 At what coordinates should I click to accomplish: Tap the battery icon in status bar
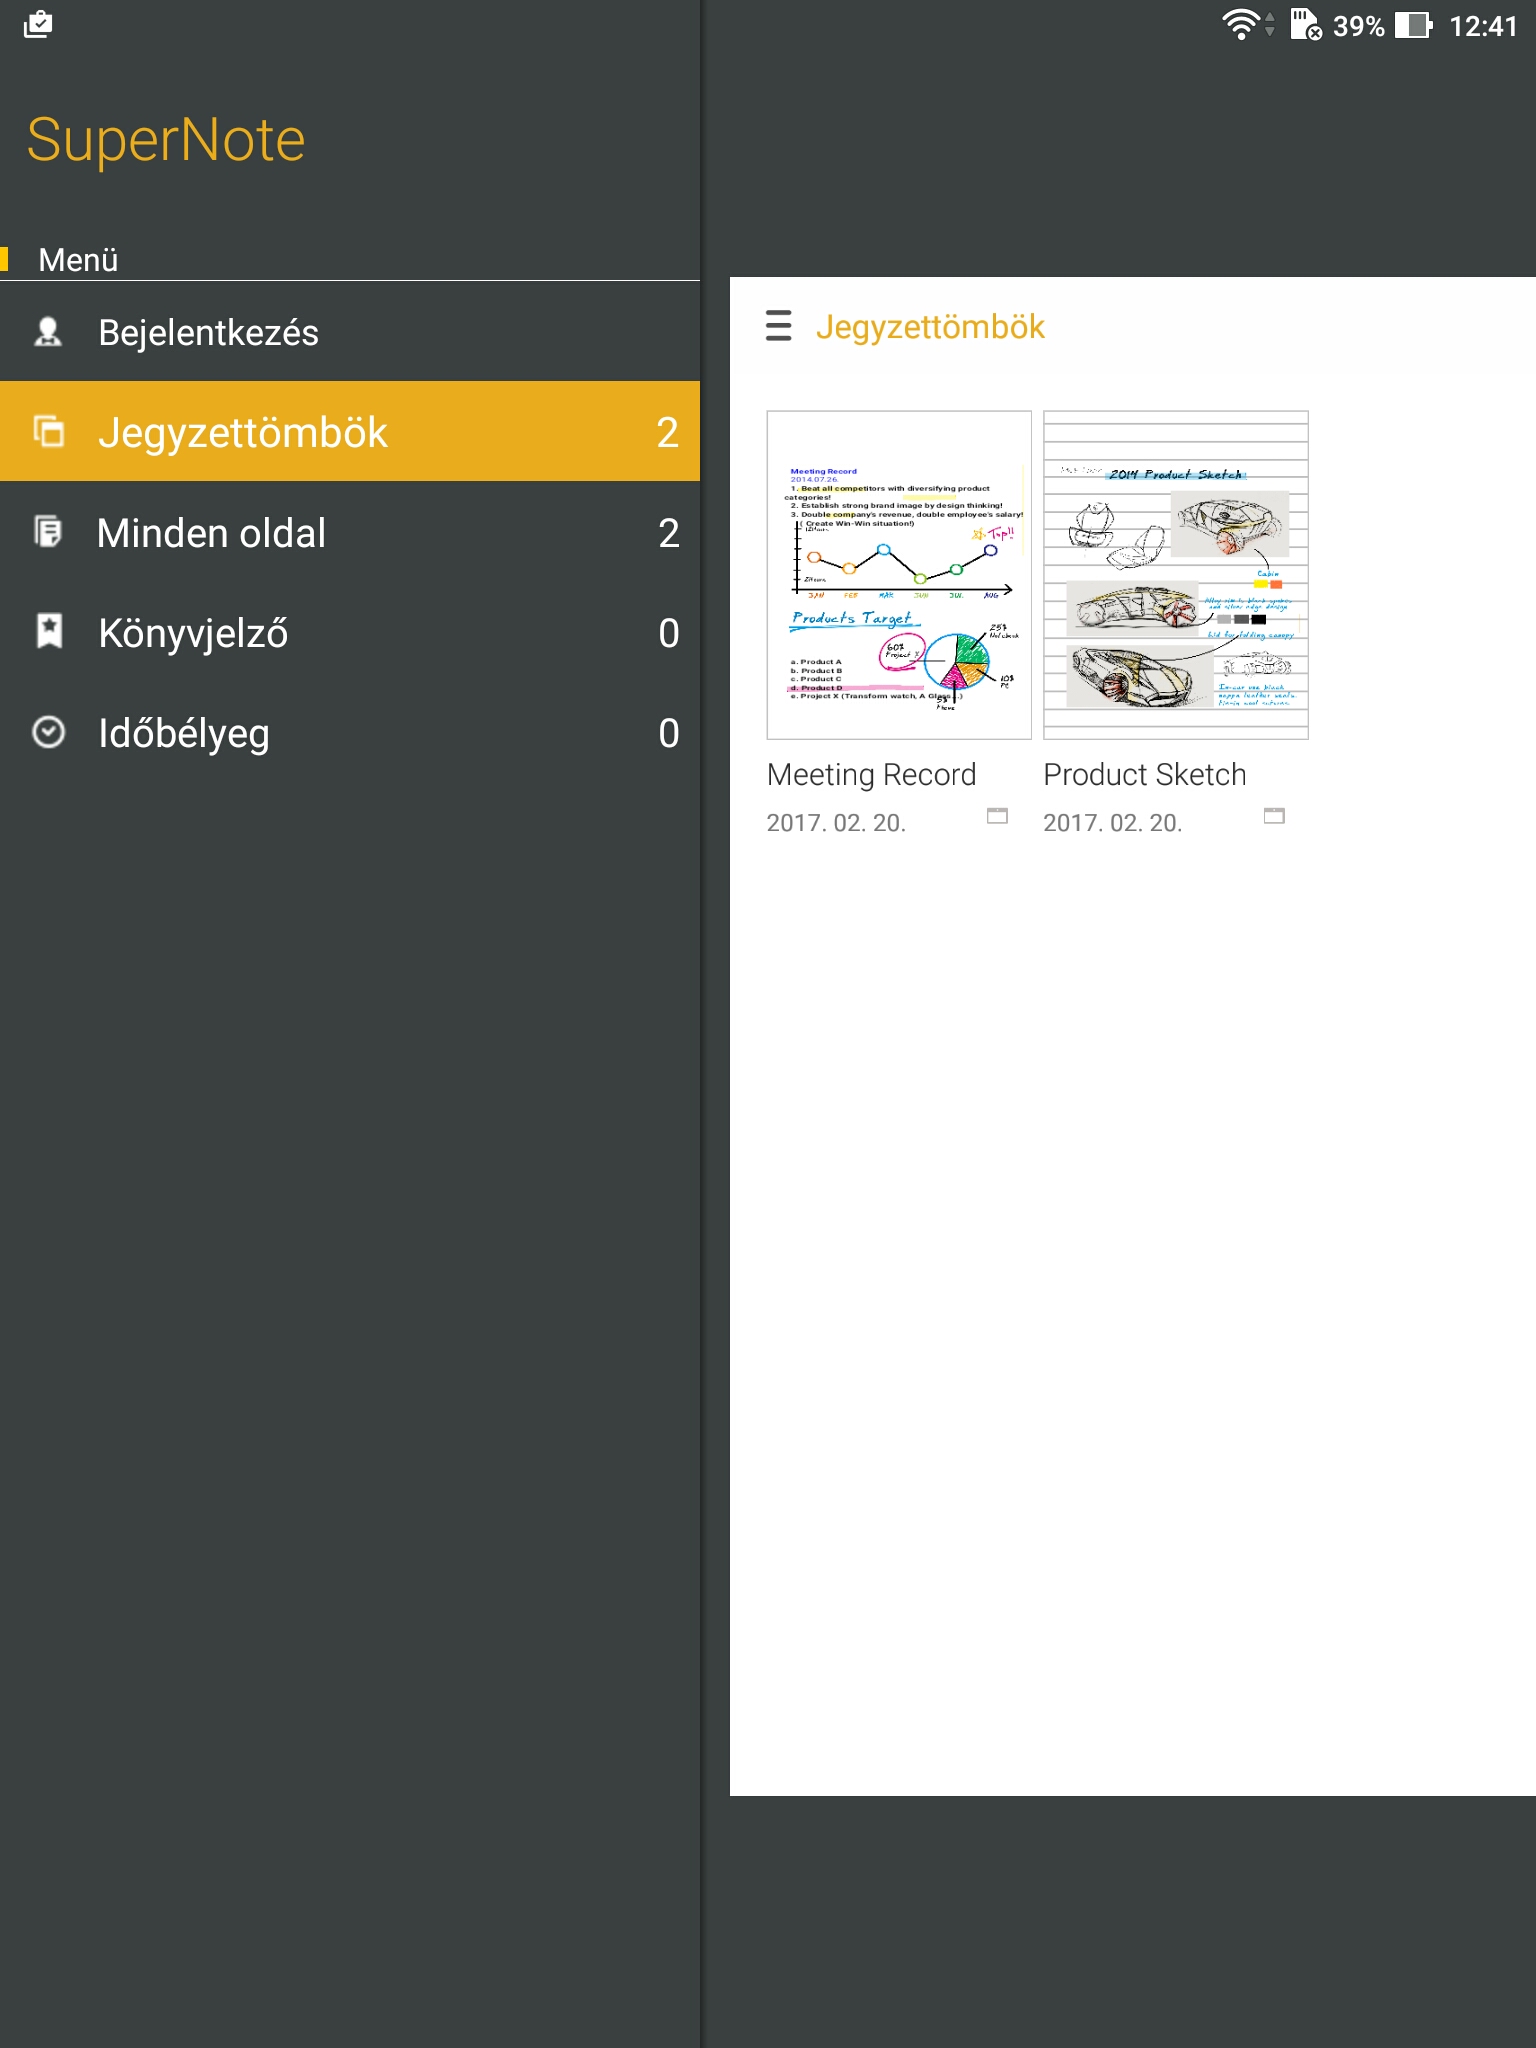(1414, 25)
